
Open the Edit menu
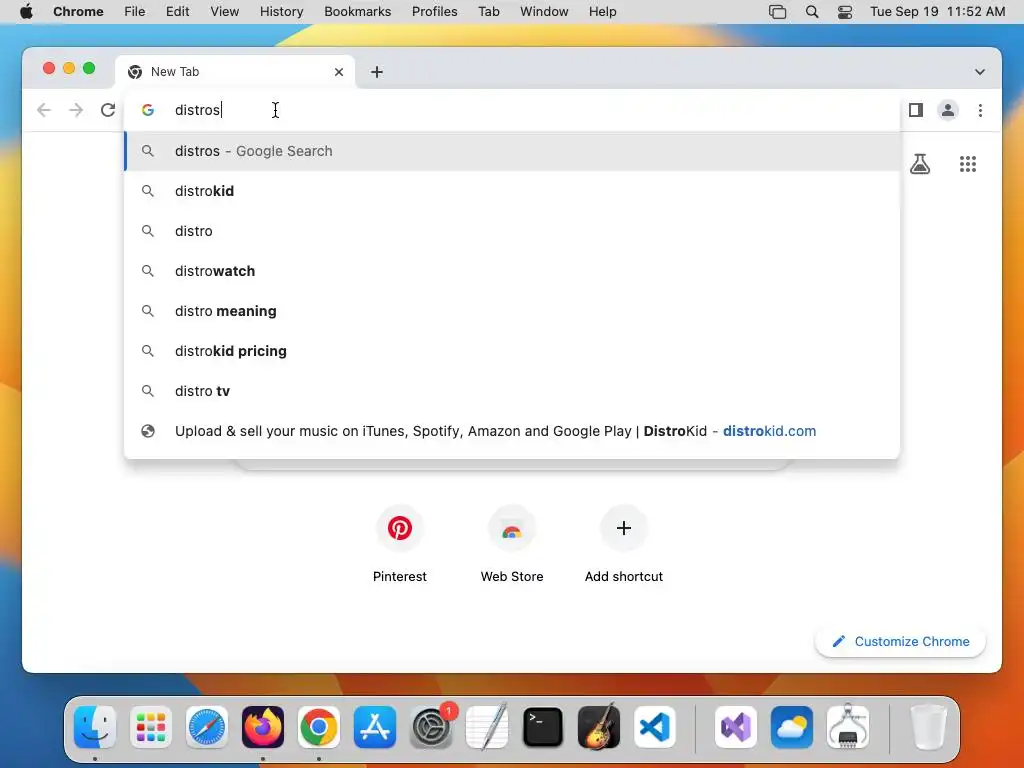pos(177,12)
